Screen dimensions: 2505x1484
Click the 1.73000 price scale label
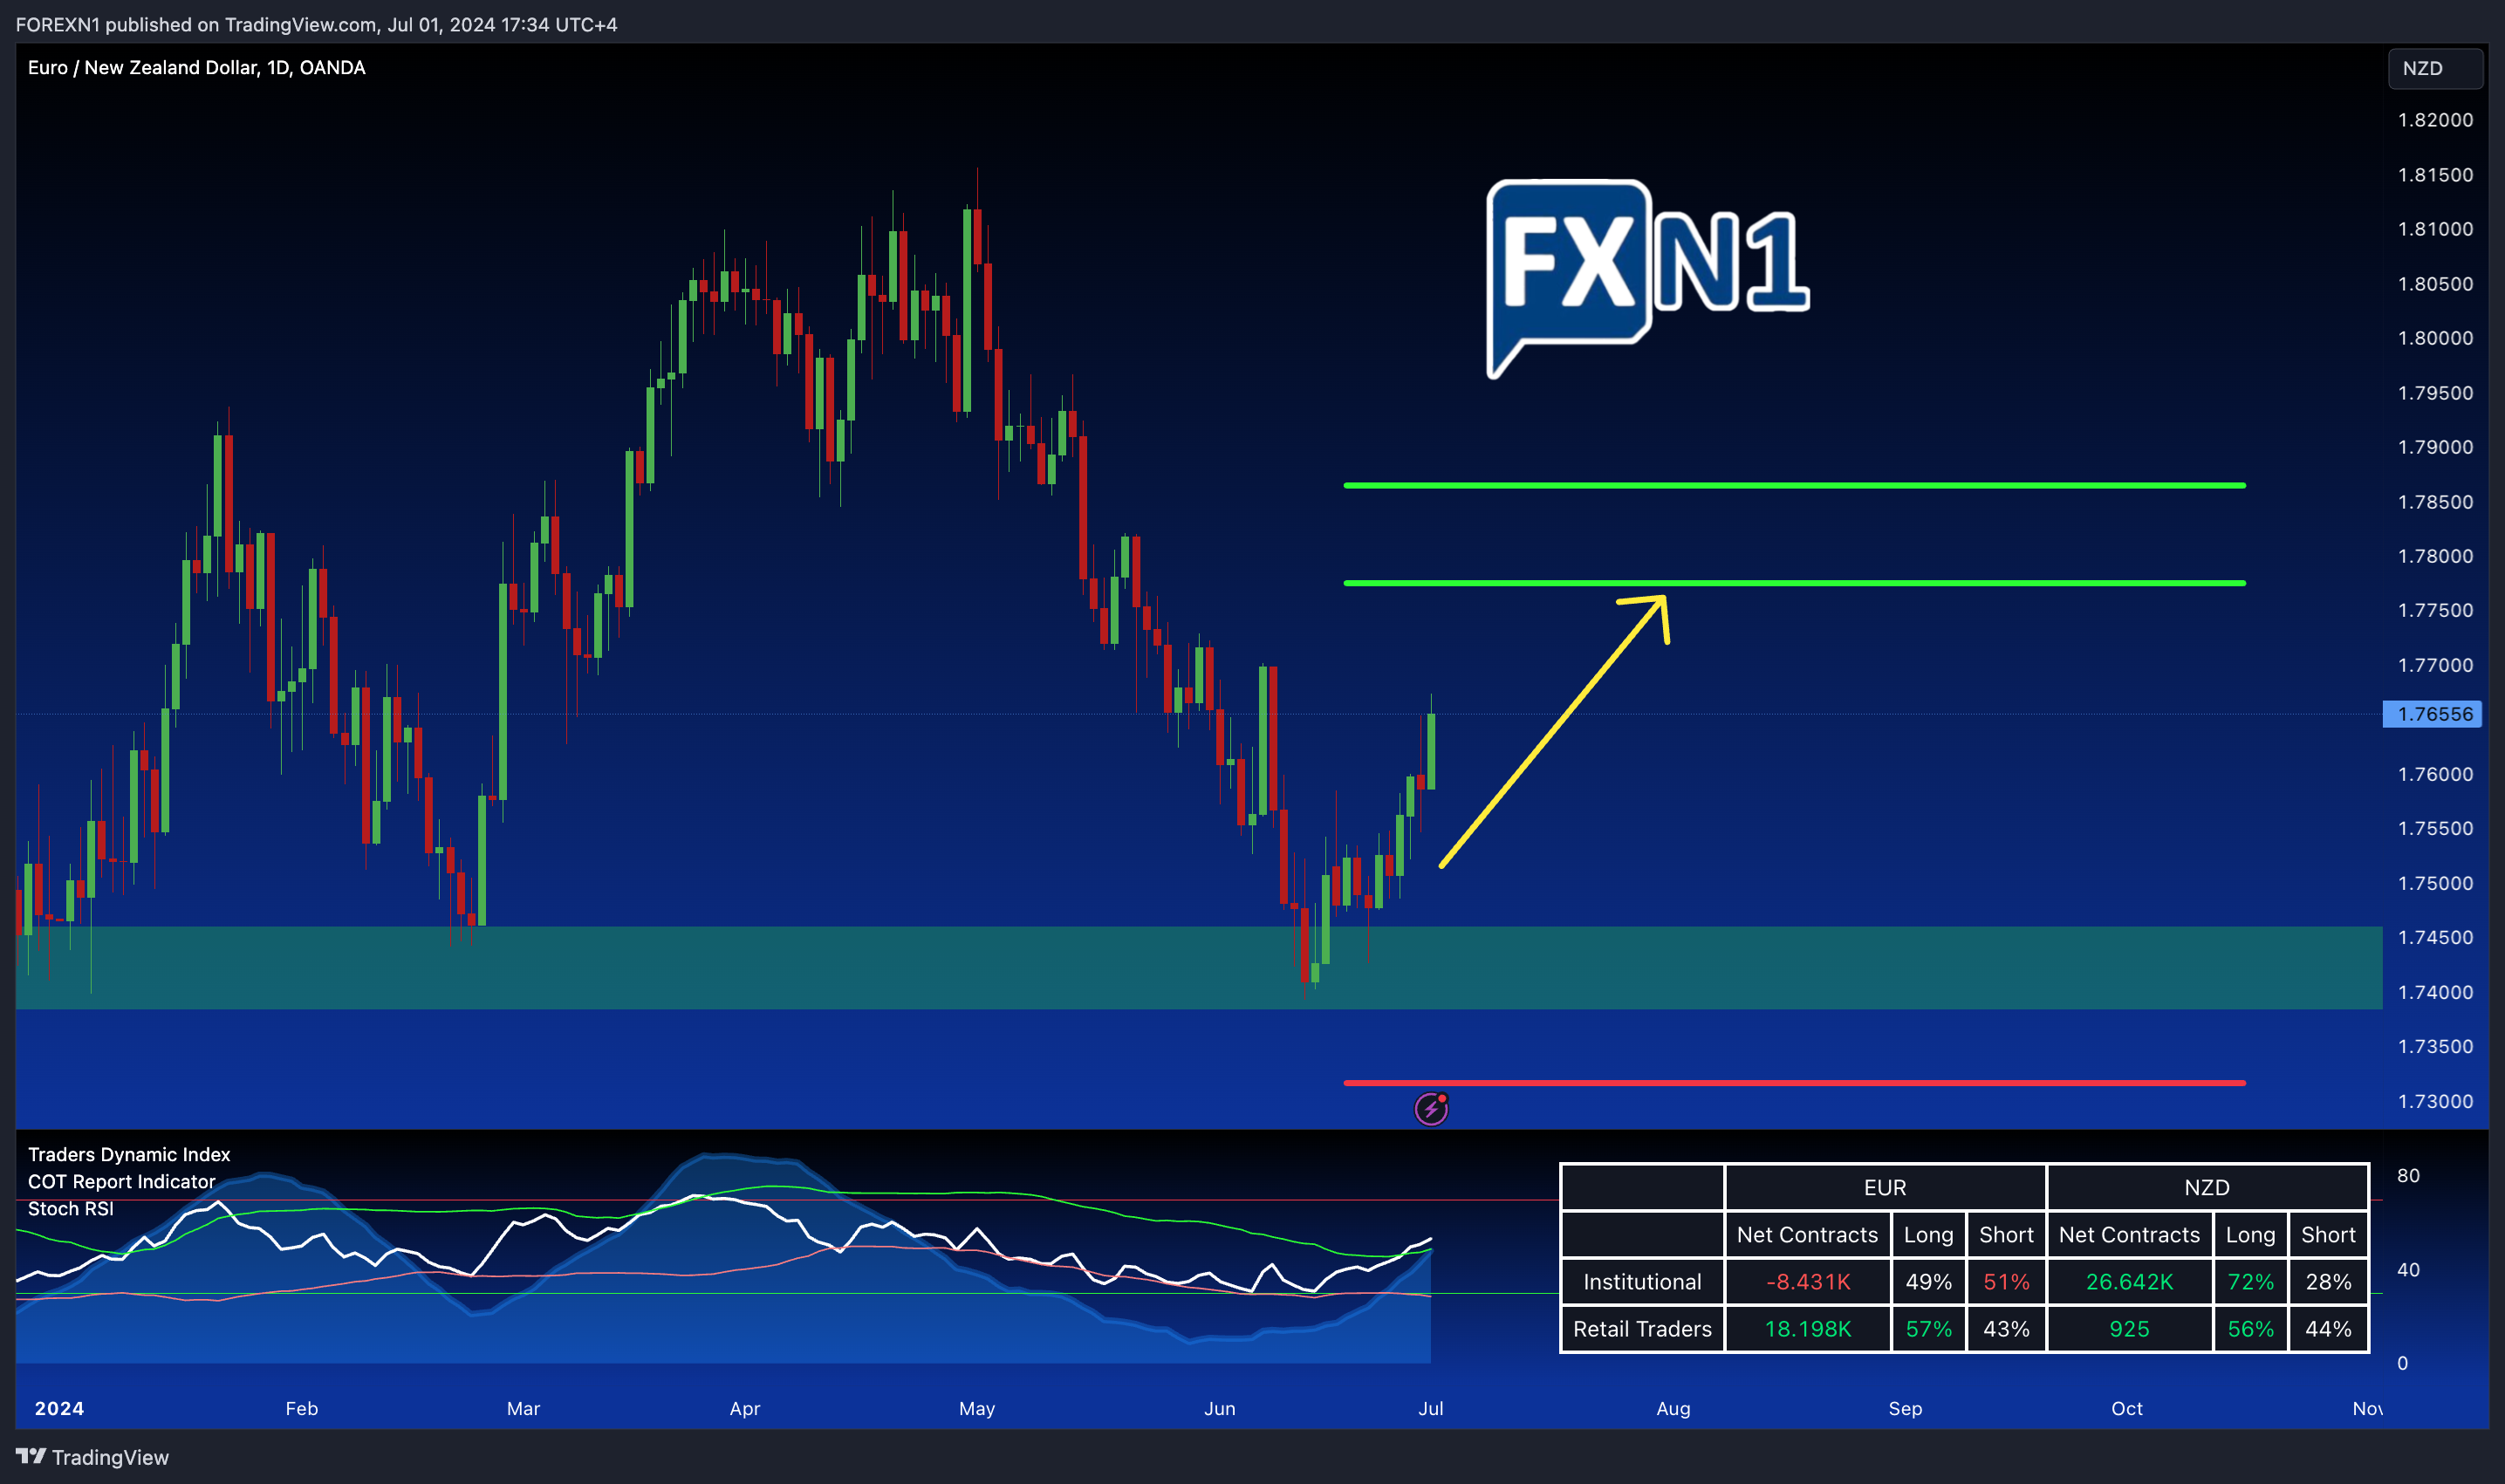click(2435, 1101)
